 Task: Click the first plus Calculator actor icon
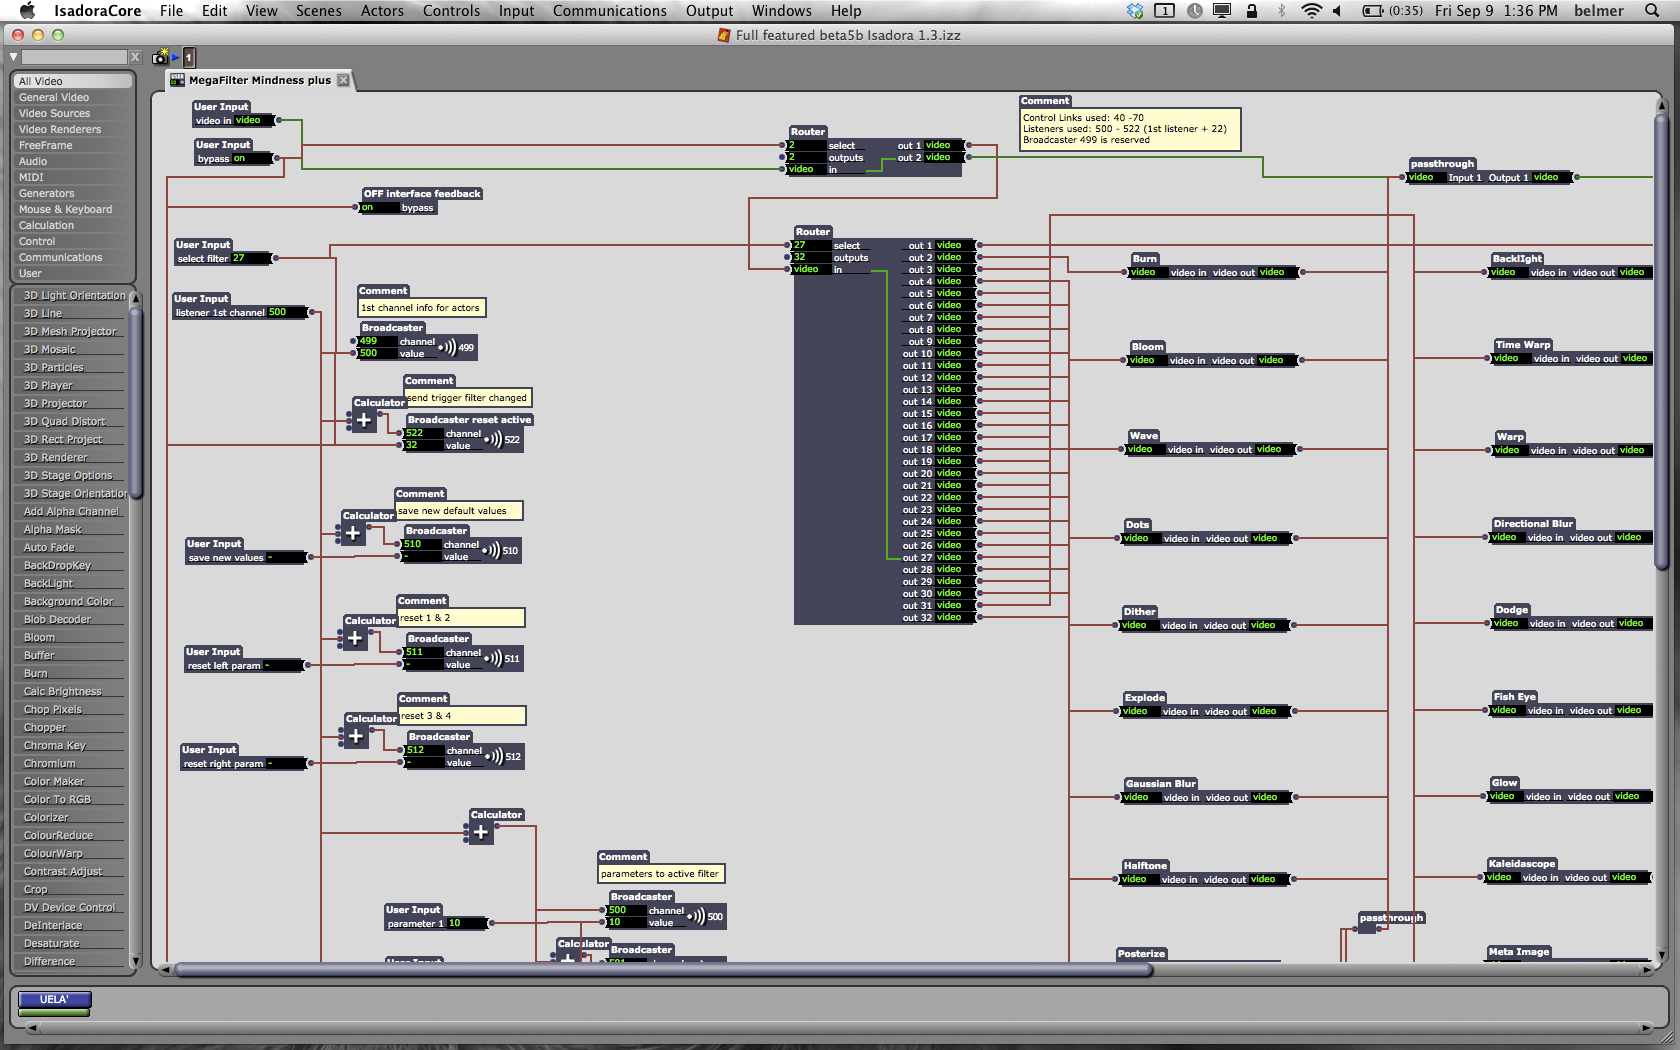click(x=364, y=421)
